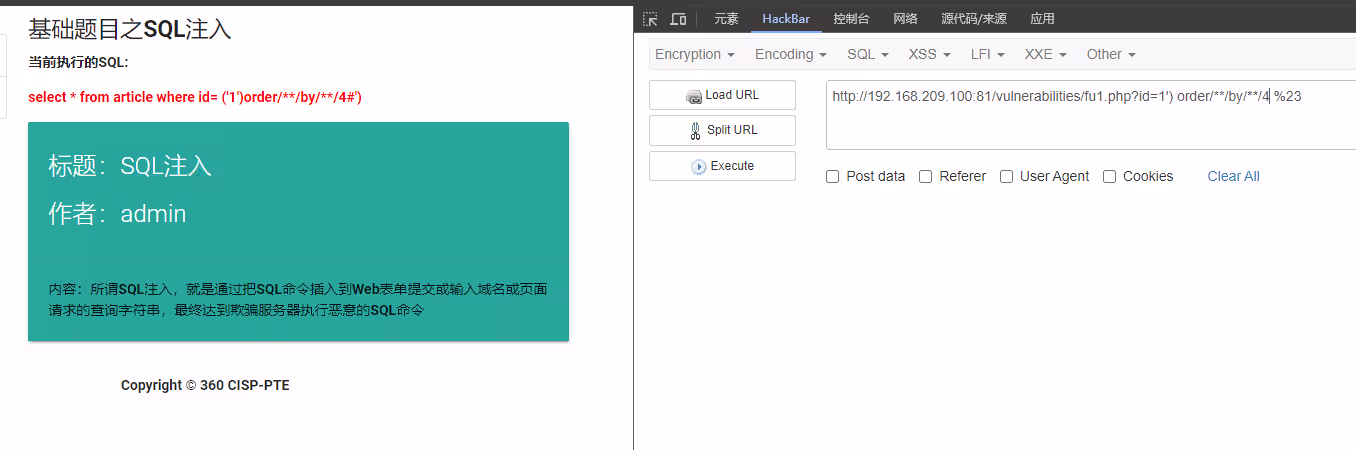The width and height of the screenshot is (1356, 450).
Task: Switch to the 网络 tab
Action: click(x=905, y=18)
